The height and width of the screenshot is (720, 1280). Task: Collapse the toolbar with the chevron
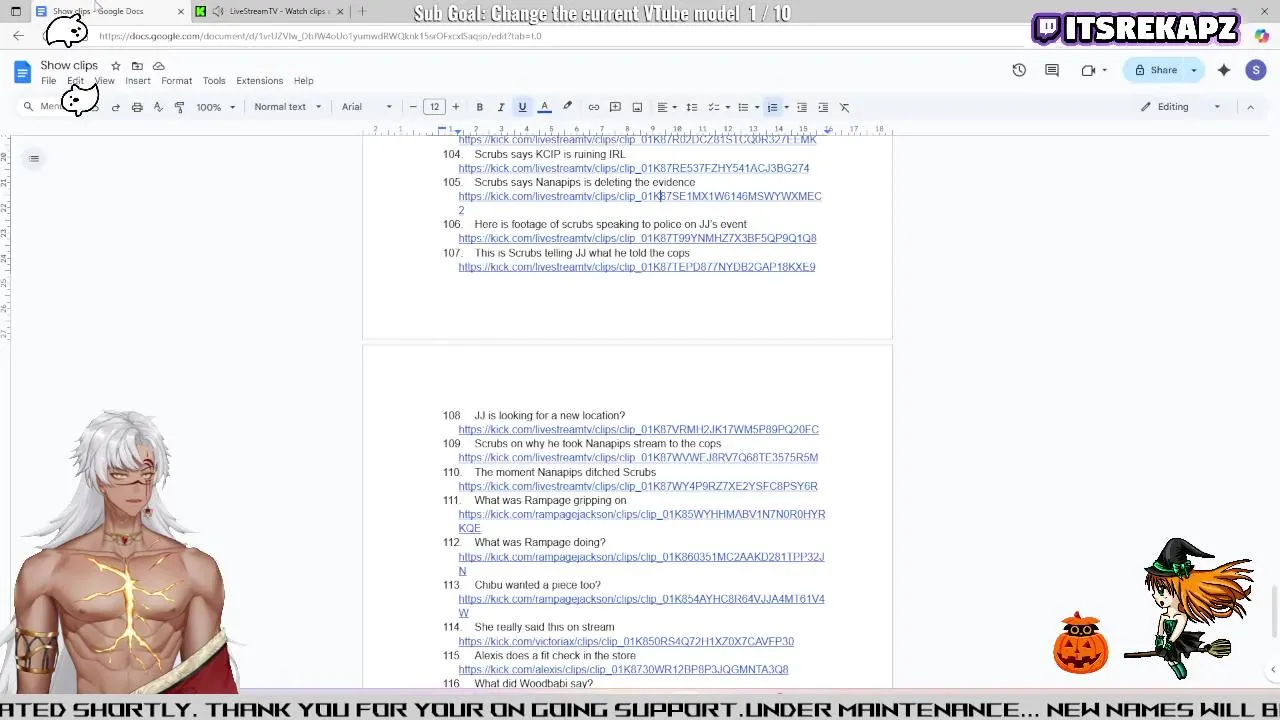pyautogui.click(x=1250, y=107)
